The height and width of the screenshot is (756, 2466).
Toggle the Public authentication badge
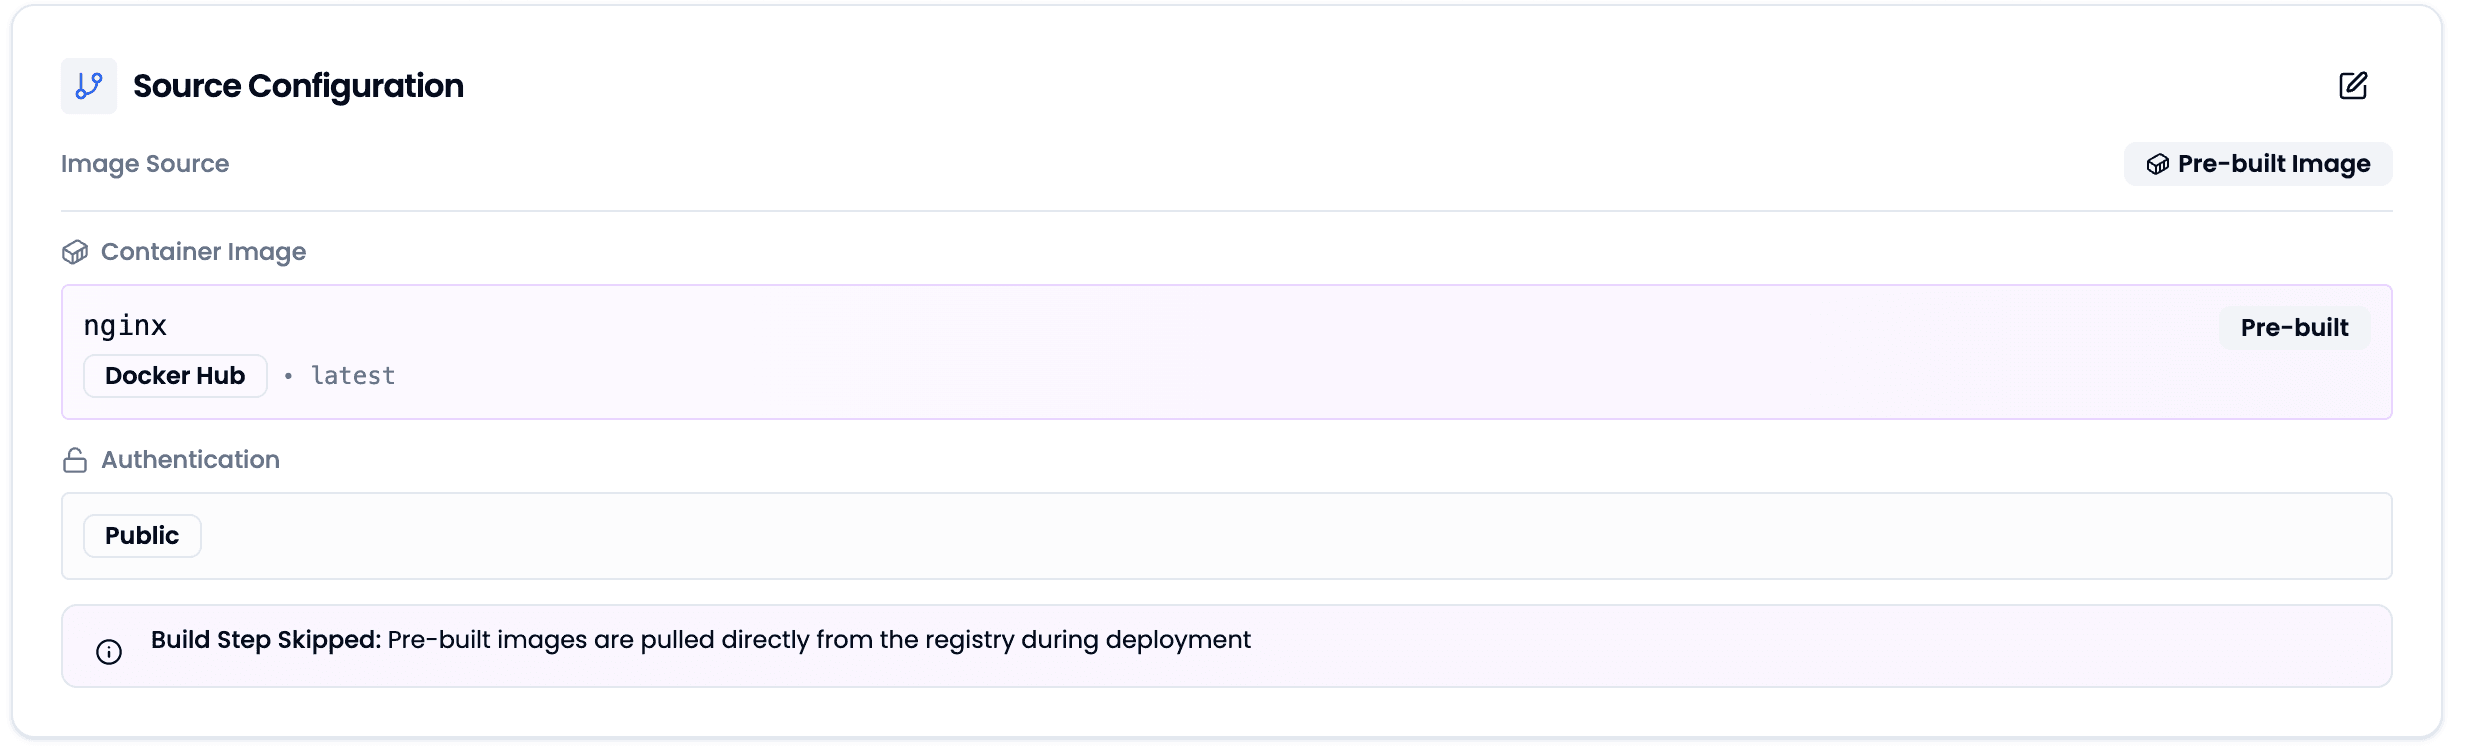coord(141,535)
